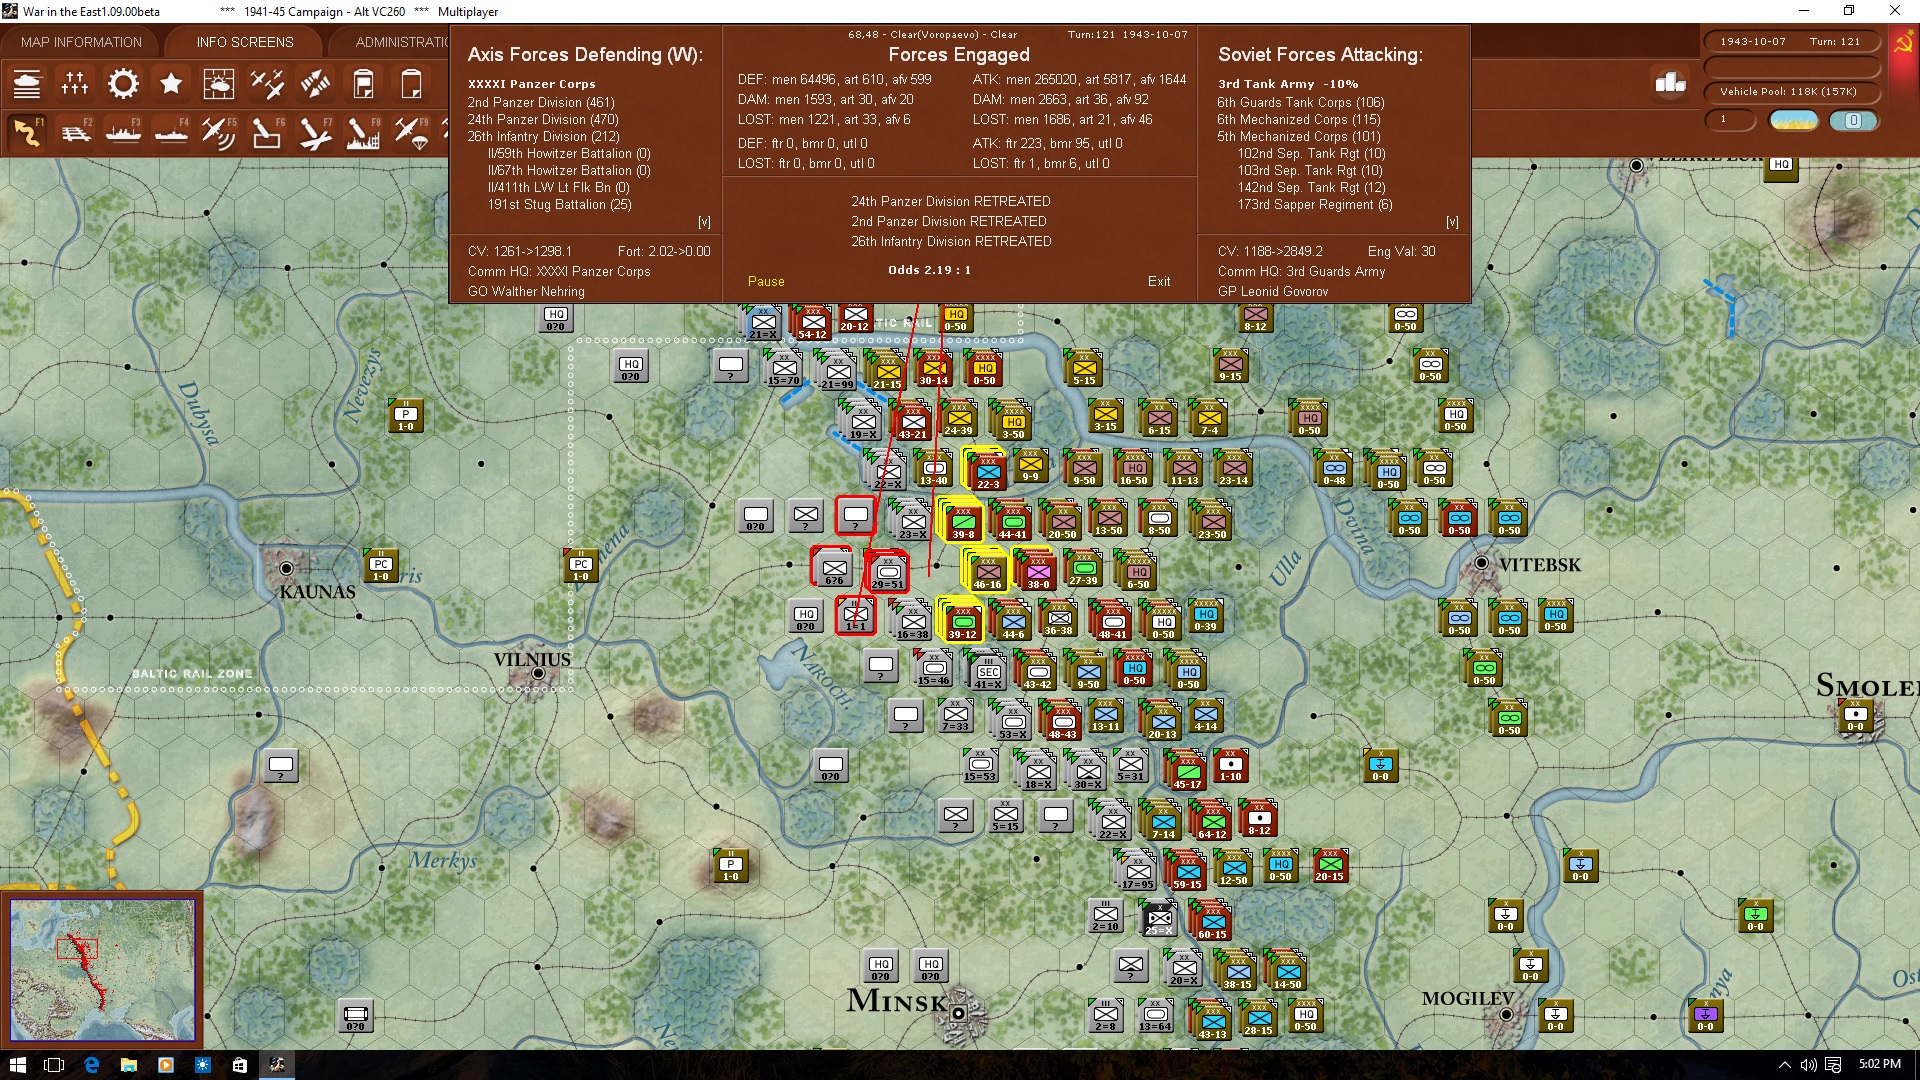Open the INFO SCREENS tab

coord(245,42)
